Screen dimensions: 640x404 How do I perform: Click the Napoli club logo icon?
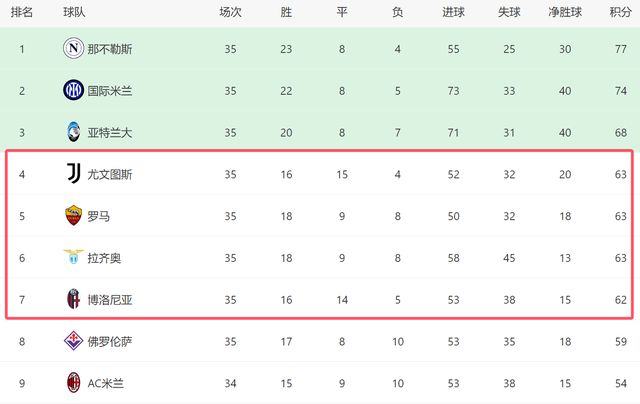(73, 48)
